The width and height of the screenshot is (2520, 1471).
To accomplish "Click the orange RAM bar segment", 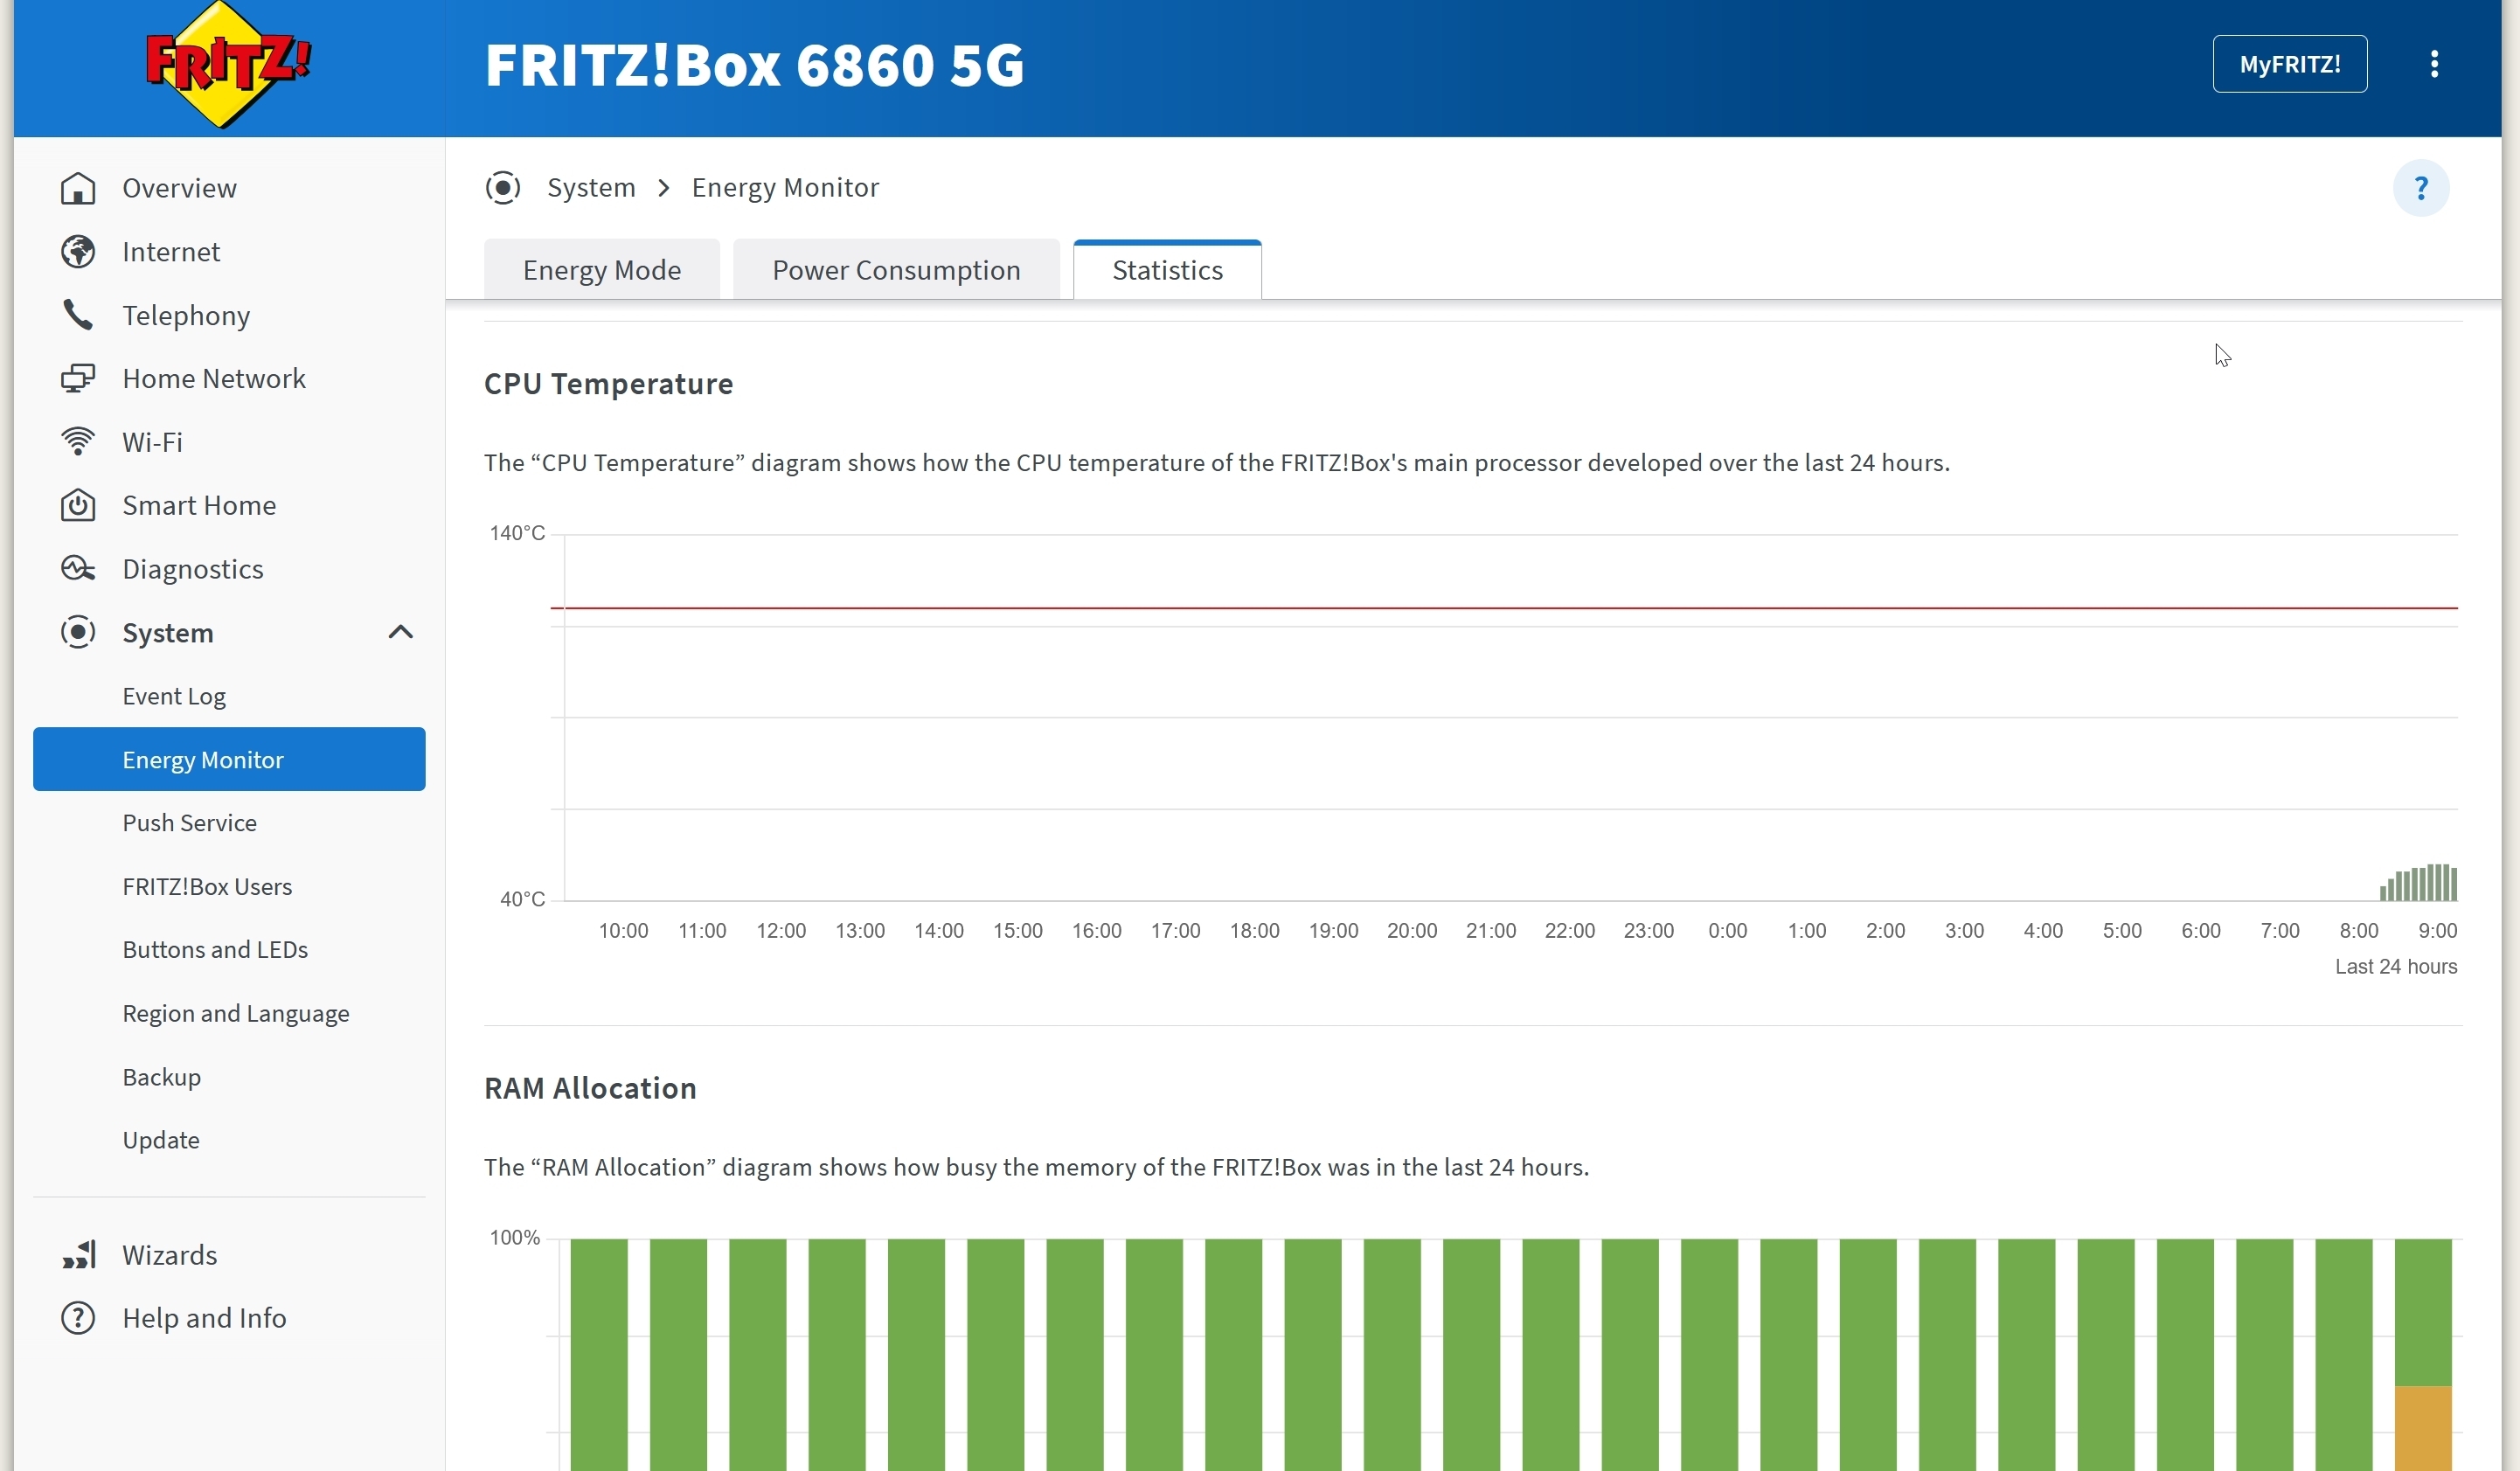I will point(2423,1428).
